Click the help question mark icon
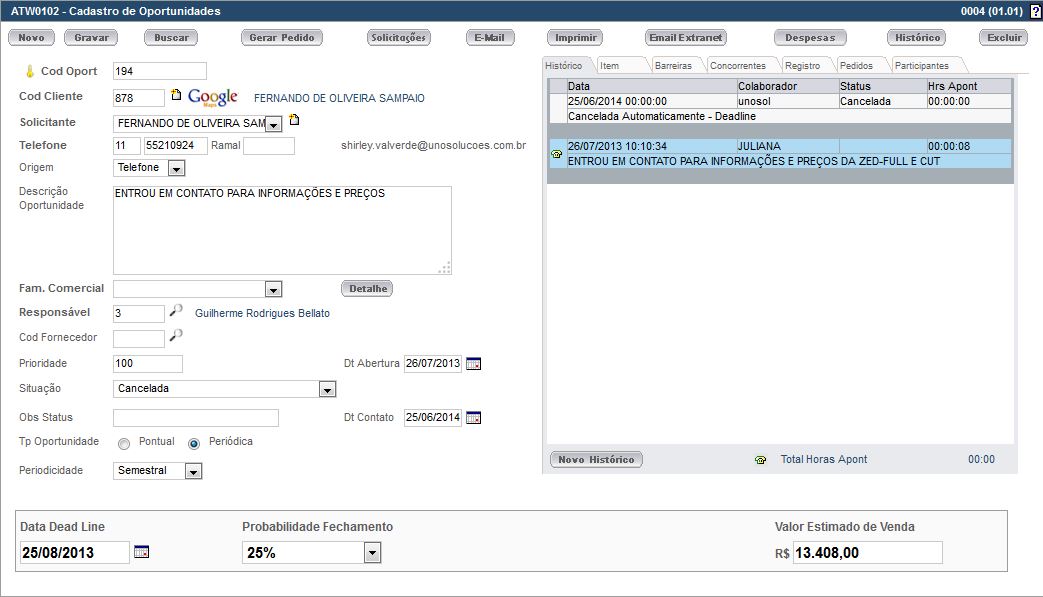 [1035, 11]
